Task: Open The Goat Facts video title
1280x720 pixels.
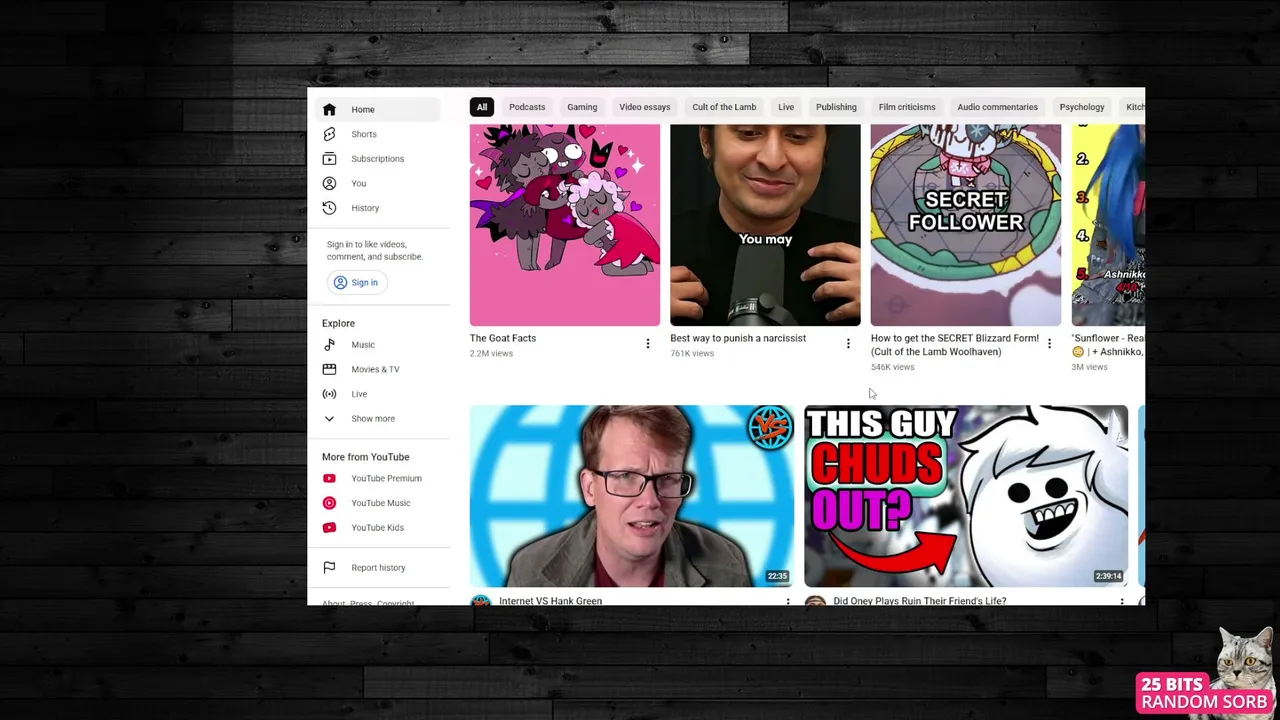Action: click(x=503, y=338)
